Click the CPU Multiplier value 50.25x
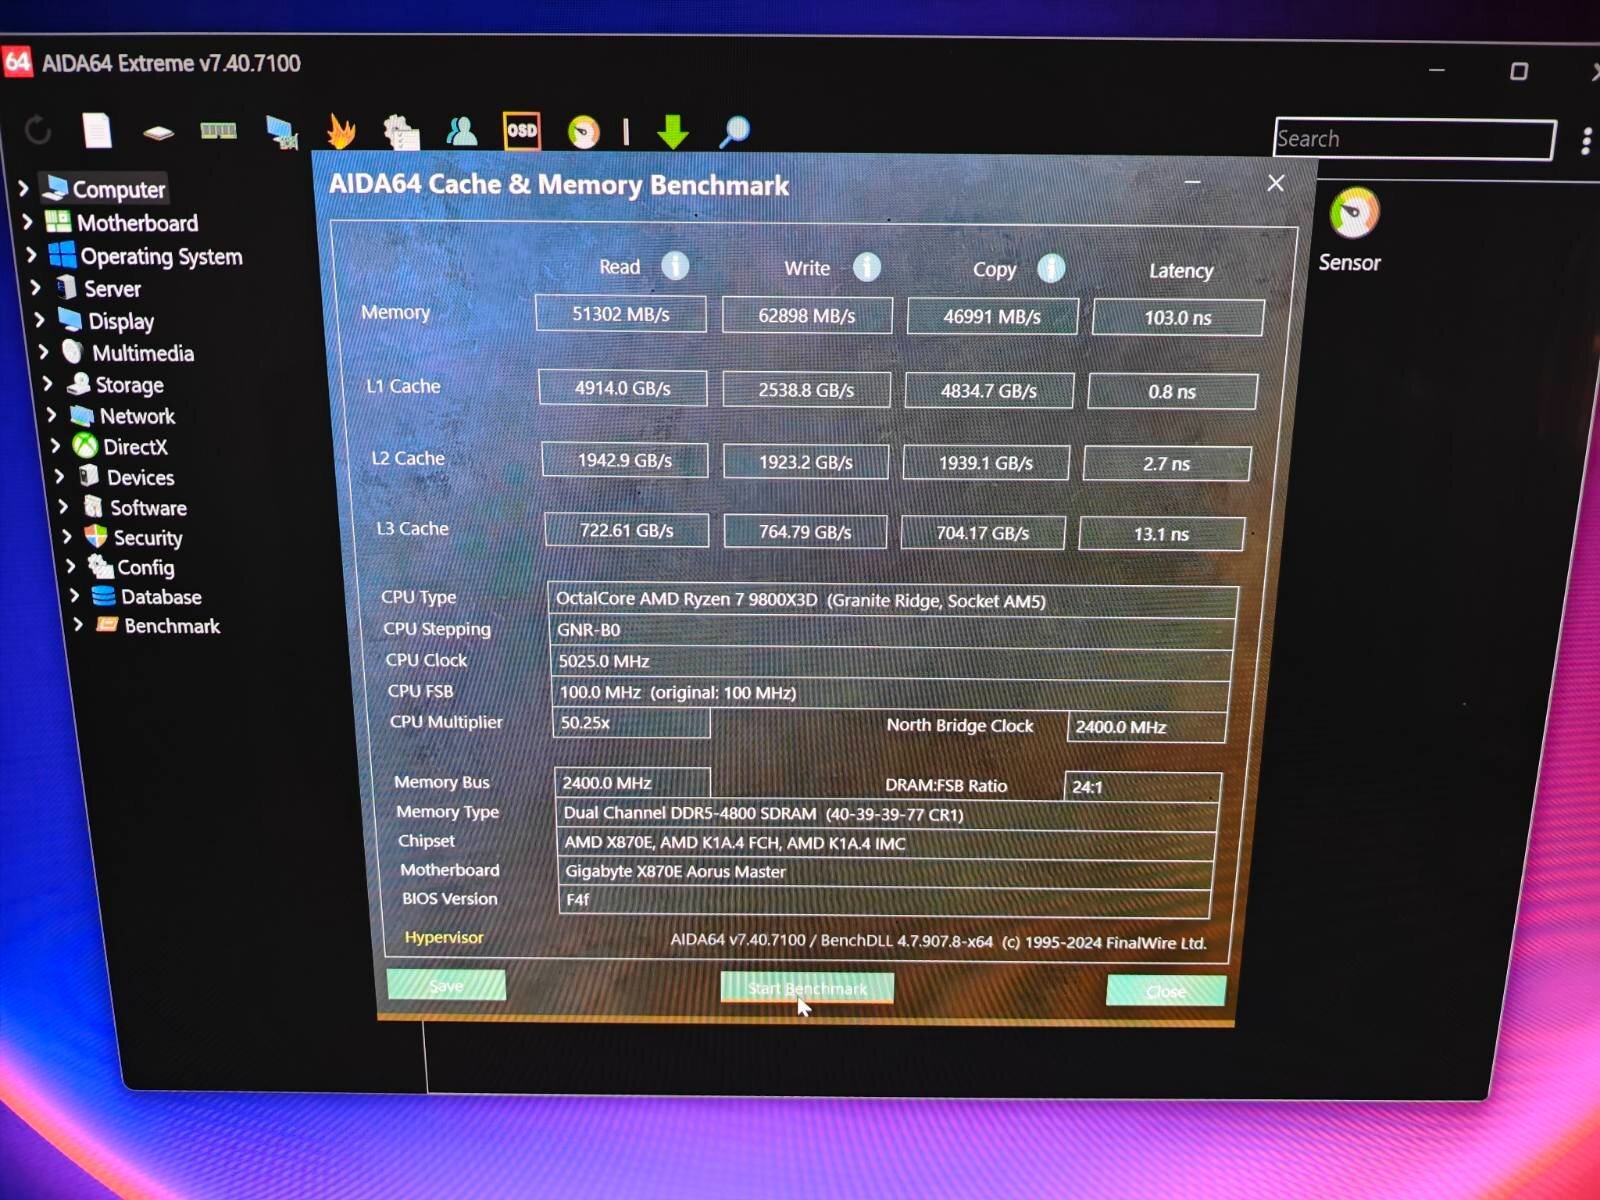1600x1200 pixels. coord(631,722)
